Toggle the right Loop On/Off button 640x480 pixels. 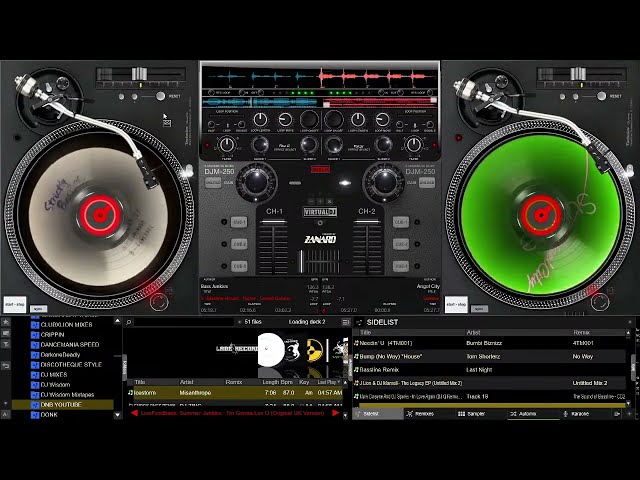(x=334, y=120)
